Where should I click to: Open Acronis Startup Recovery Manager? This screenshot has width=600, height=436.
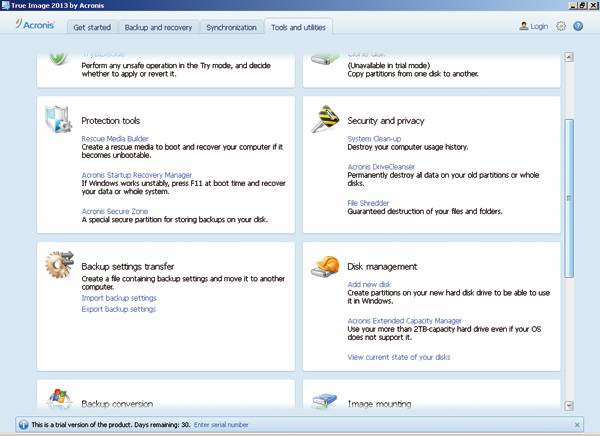click(137, 175)
